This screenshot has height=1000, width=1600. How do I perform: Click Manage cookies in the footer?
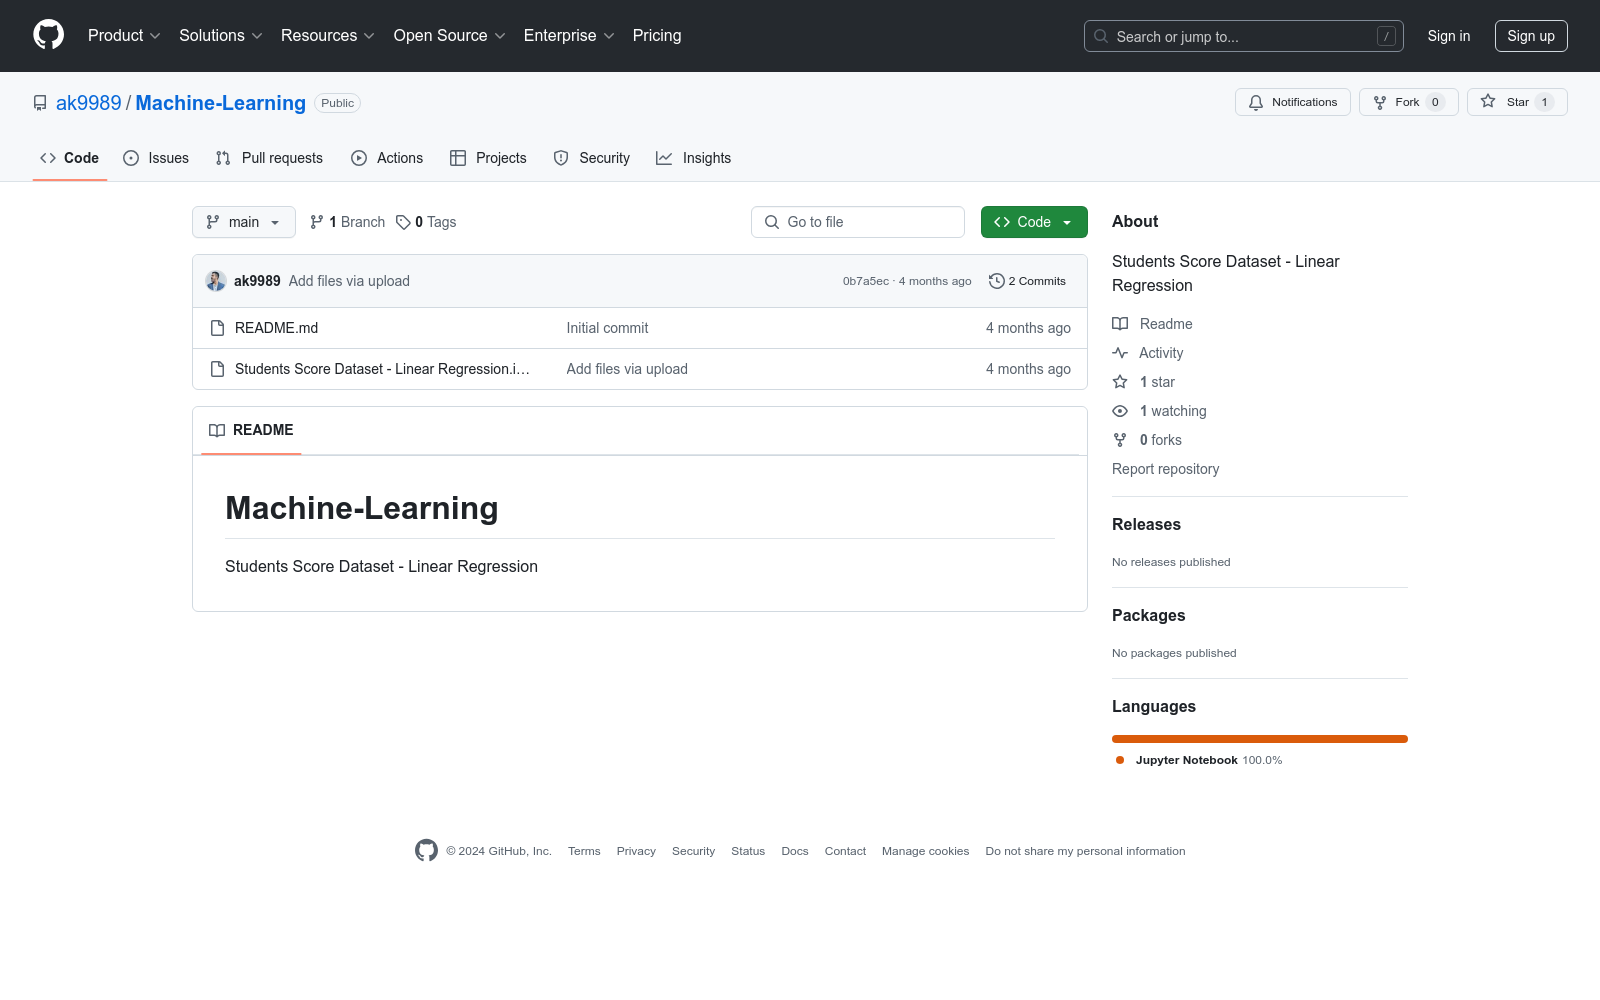pyautogui.click(x=925, y=851)
